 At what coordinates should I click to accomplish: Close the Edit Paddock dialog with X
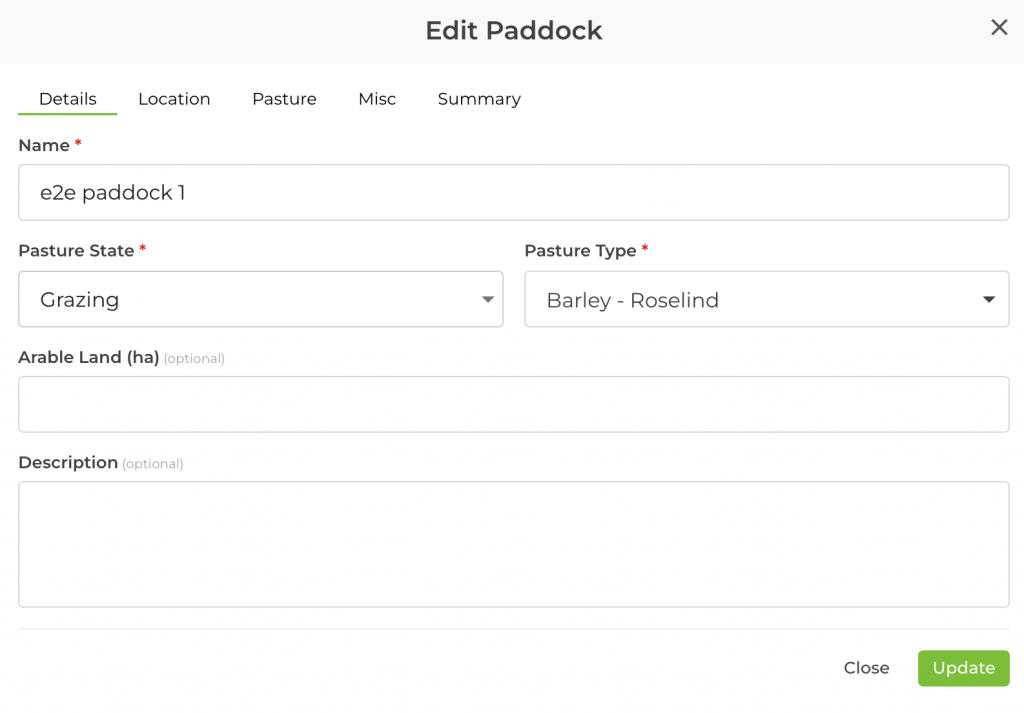pyautogui.click(x=999, y=28)
